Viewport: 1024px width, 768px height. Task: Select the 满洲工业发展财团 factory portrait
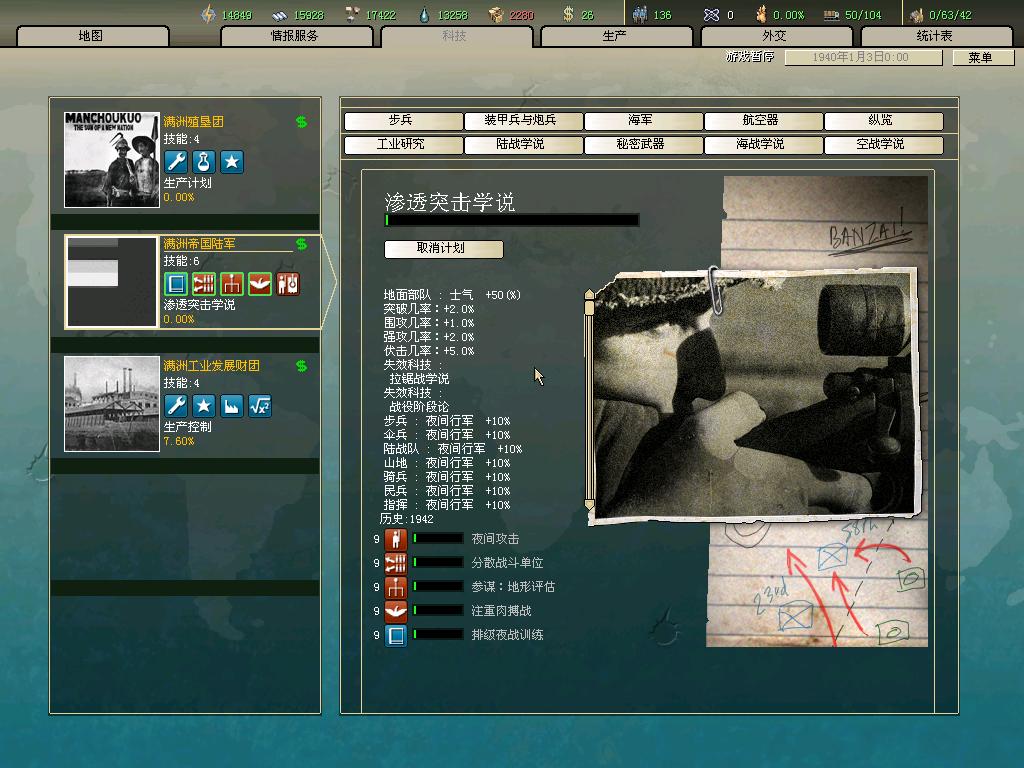[112, 404]
